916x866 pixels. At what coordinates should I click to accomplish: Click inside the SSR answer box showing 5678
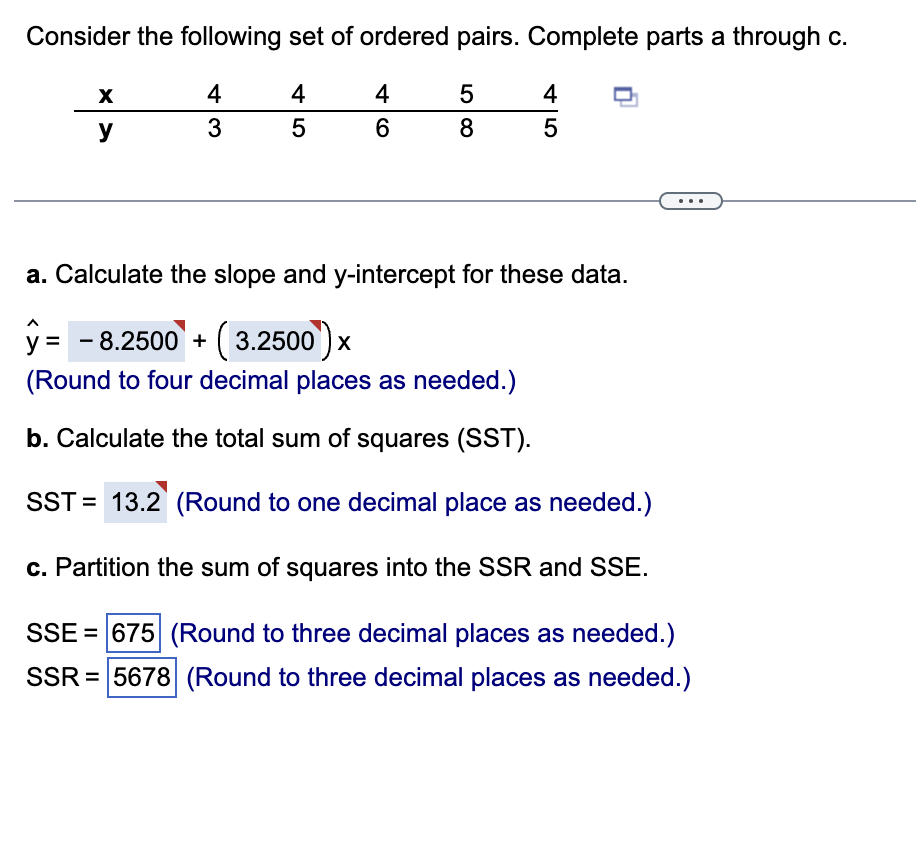140,677
